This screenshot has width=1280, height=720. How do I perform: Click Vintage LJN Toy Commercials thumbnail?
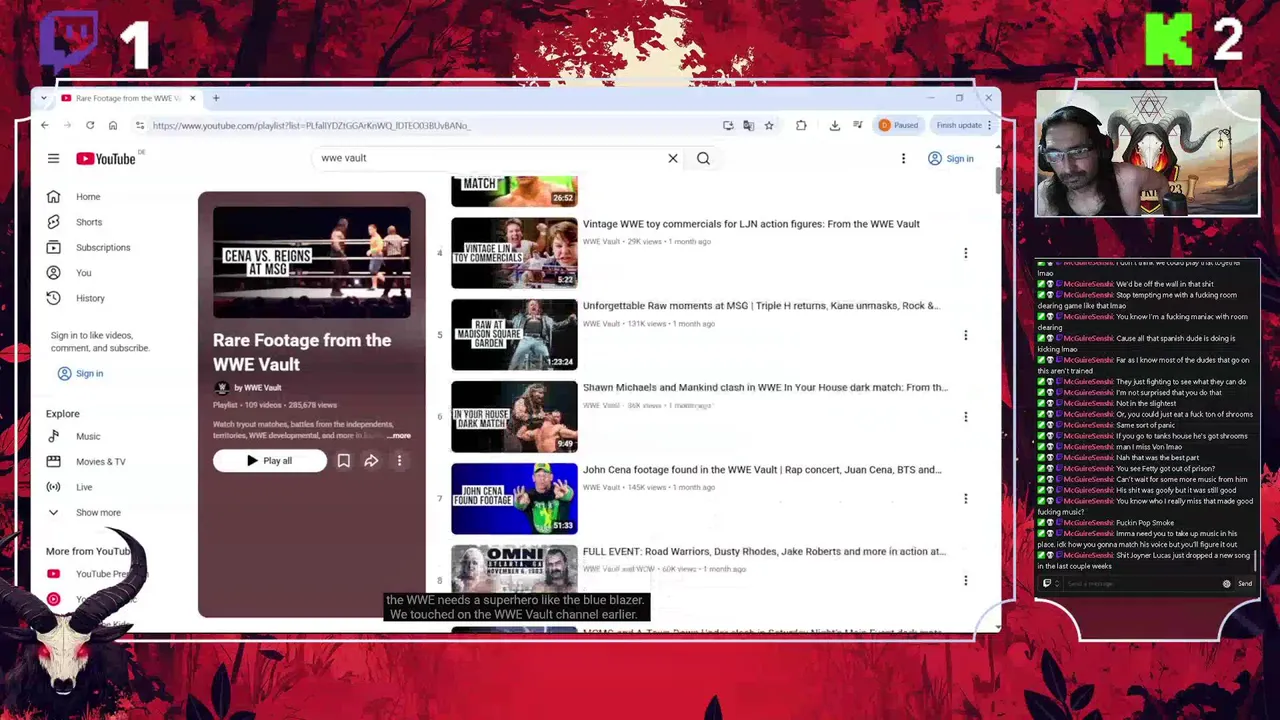(514, 253)
